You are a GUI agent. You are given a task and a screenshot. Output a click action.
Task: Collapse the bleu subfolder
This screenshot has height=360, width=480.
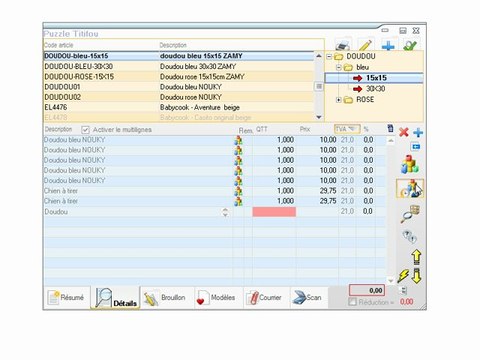339,67
